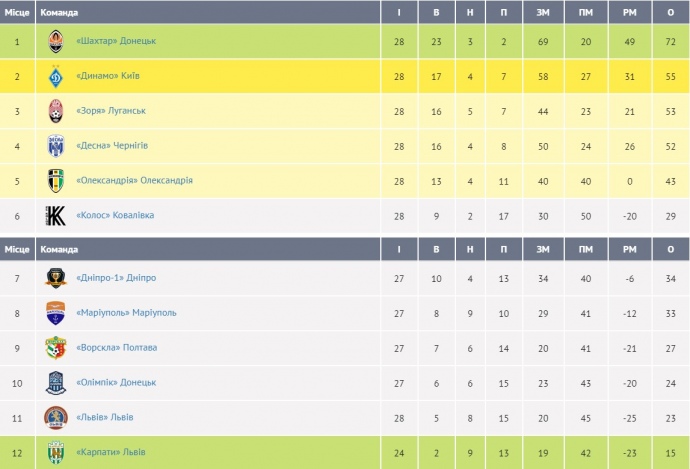
Task: Click the Vorskla Poltava team logo
Action: tap(56, 348)
